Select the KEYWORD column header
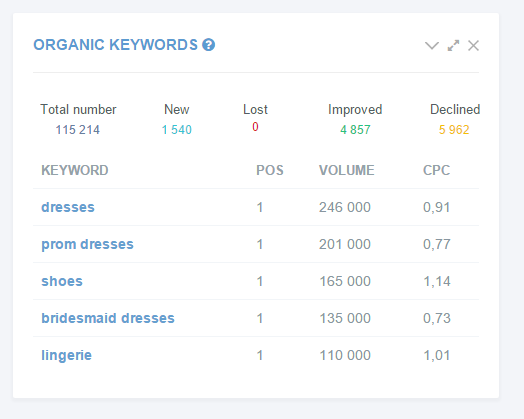This screenshot has width=524, height=419. [x=75, y=170]
